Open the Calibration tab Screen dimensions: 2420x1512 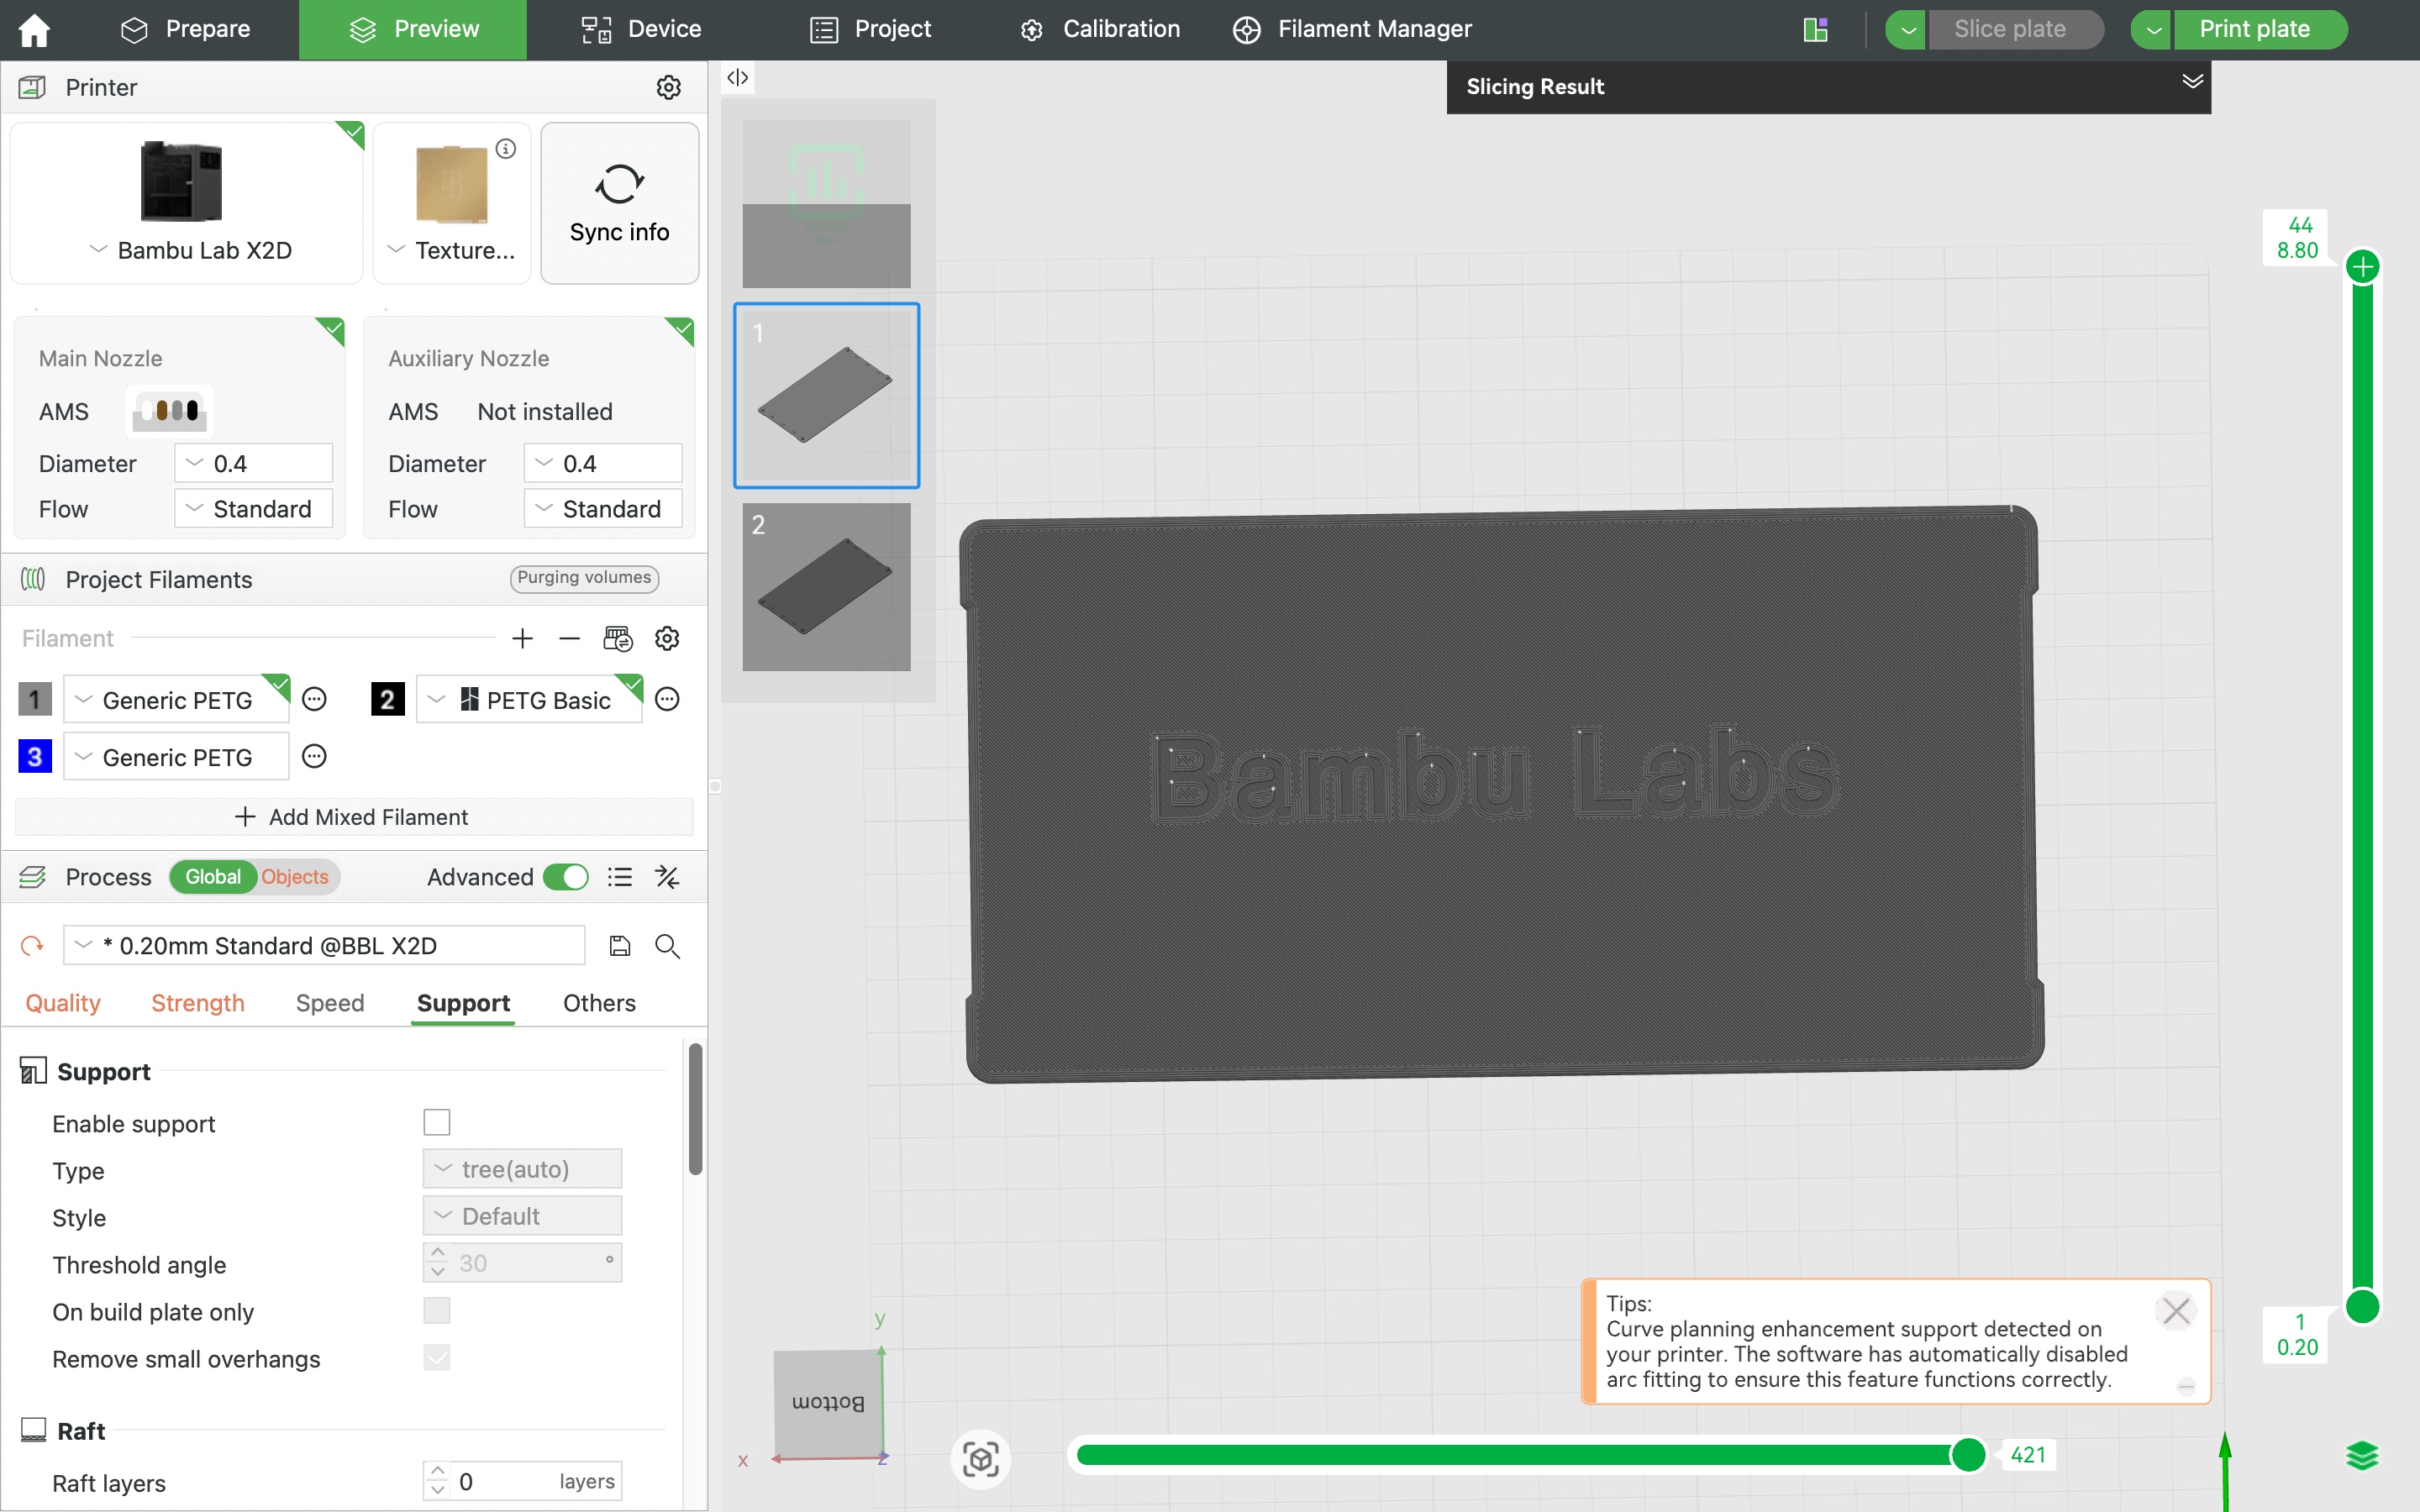click(1100, 29)
